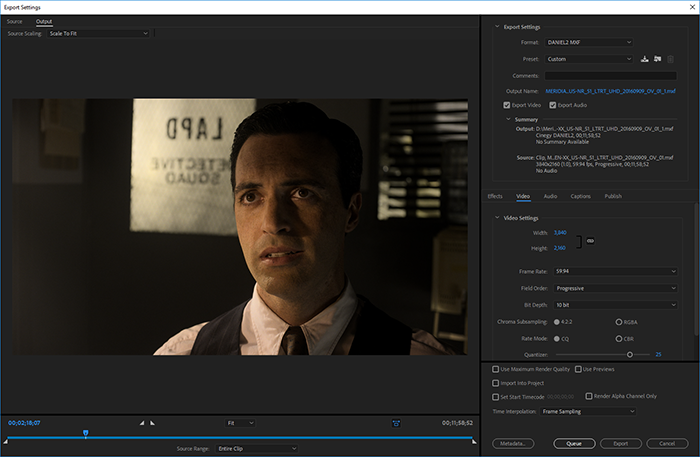The height and width of the screenshot is (457, 700).
Task: Open the Format dropdown showing DANIEL2 MXF
Action: 589,42
